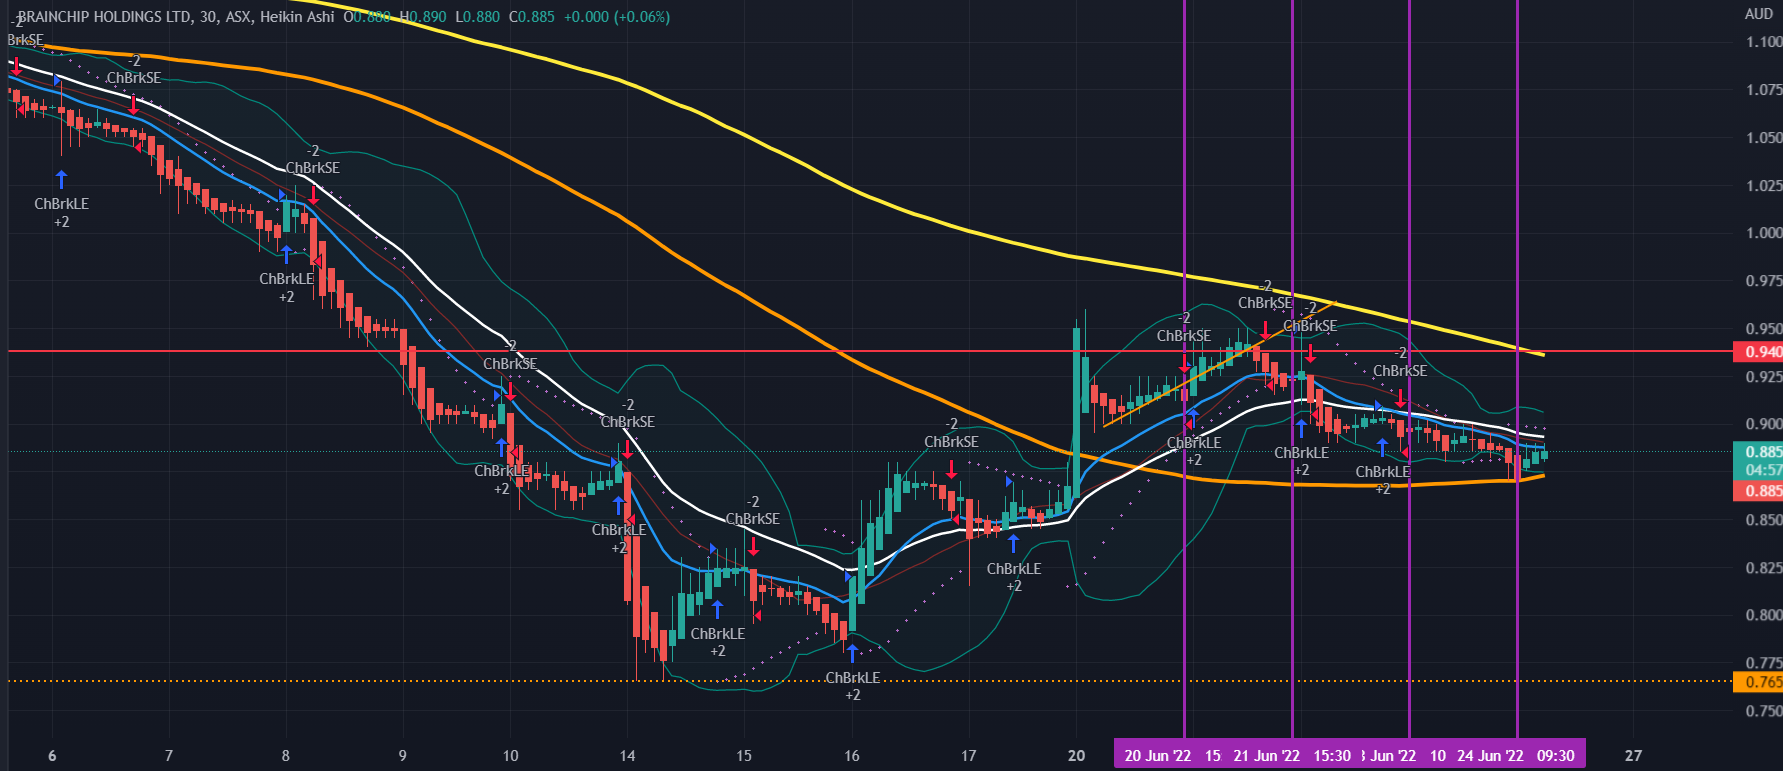Select the 20 Jun '22 purple date label
Screen dimensions: 1783x771
click(1157, 755)
